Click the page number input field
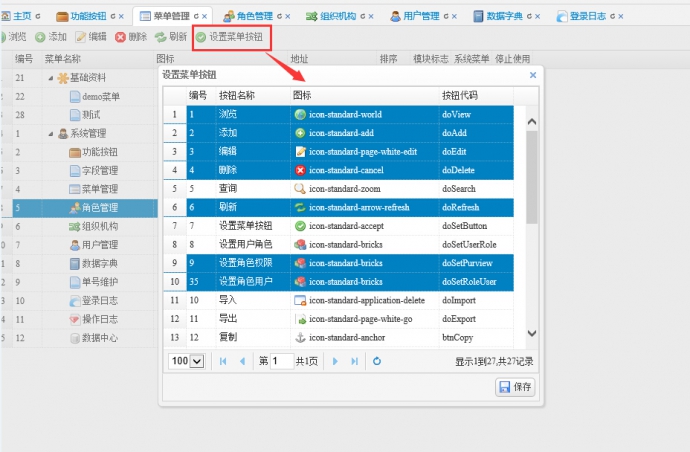This screenshot has width=690, height=452. pos(282,361)
